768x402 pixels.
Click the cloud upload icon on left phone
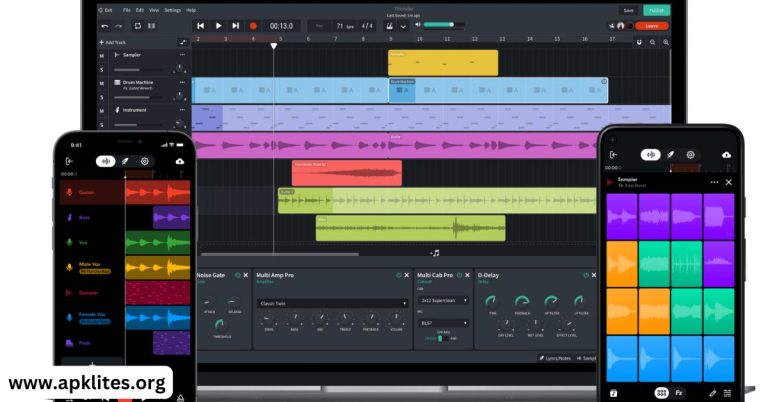[180, 160]
